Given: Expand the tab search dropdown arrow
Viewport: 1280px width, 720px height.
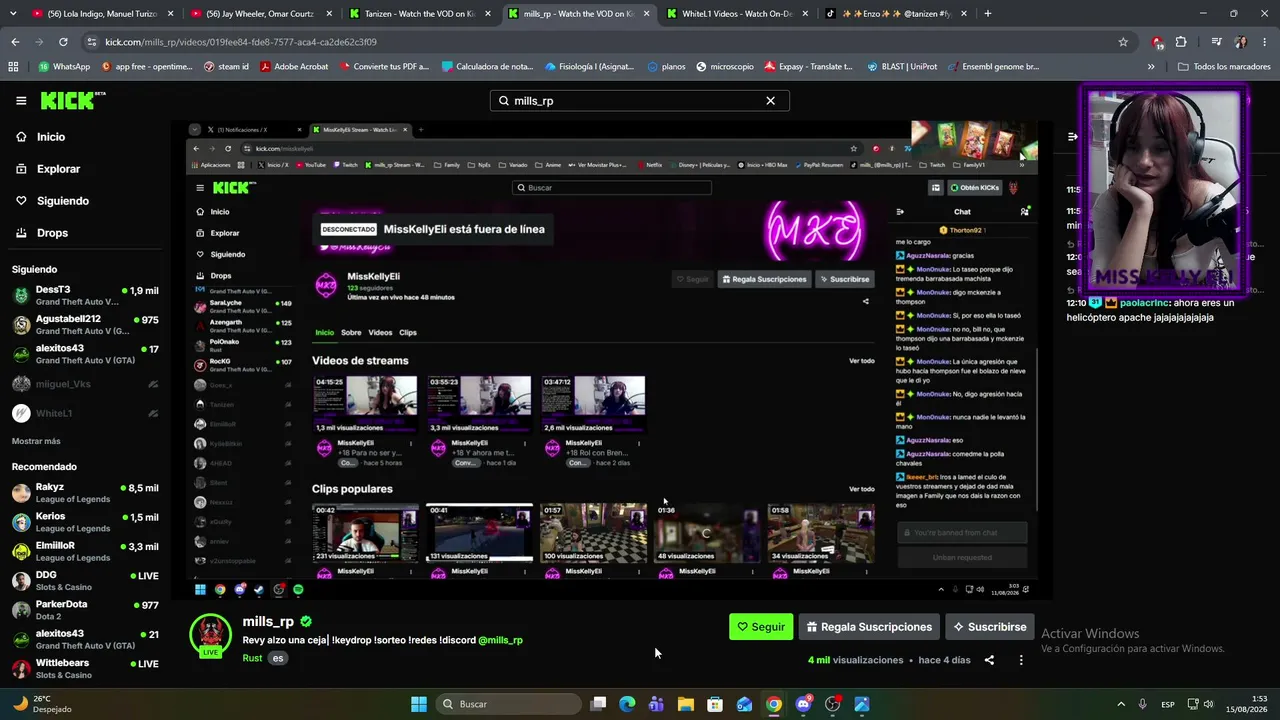Looking at the screenshot, I should pyautogui.click(x=11, y=14).
